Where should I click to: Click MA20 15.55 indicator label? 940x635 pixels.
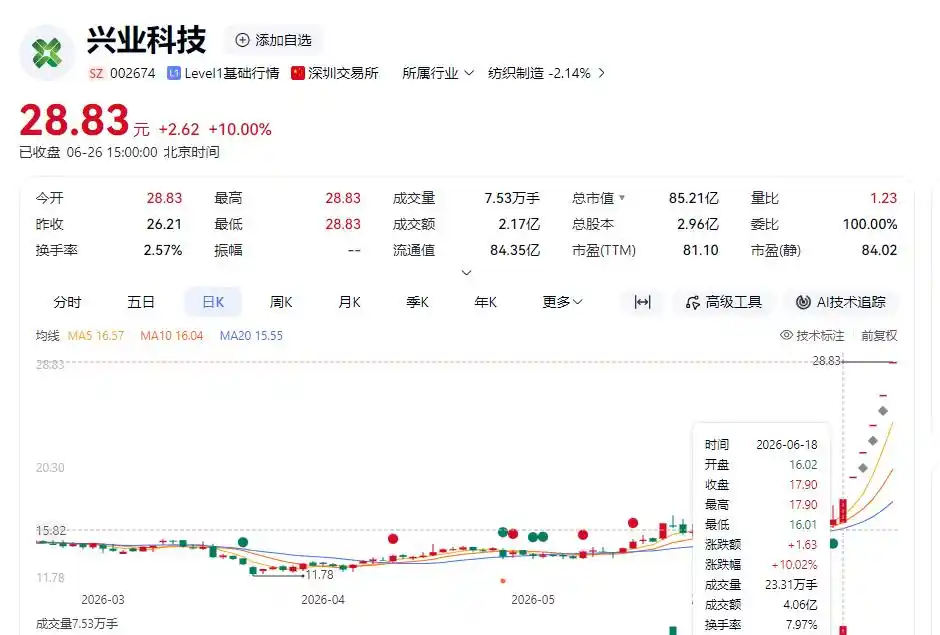pos(251,335)
